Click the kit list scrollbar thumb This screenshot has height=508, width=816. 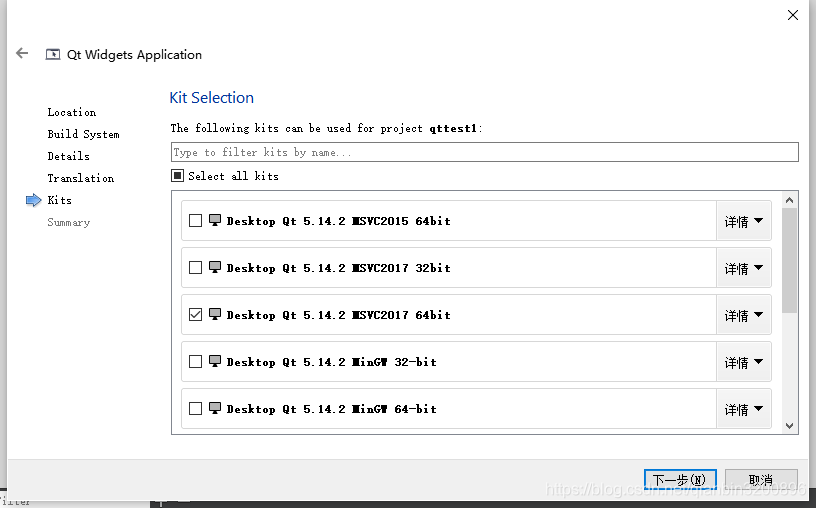coord(789,260)
